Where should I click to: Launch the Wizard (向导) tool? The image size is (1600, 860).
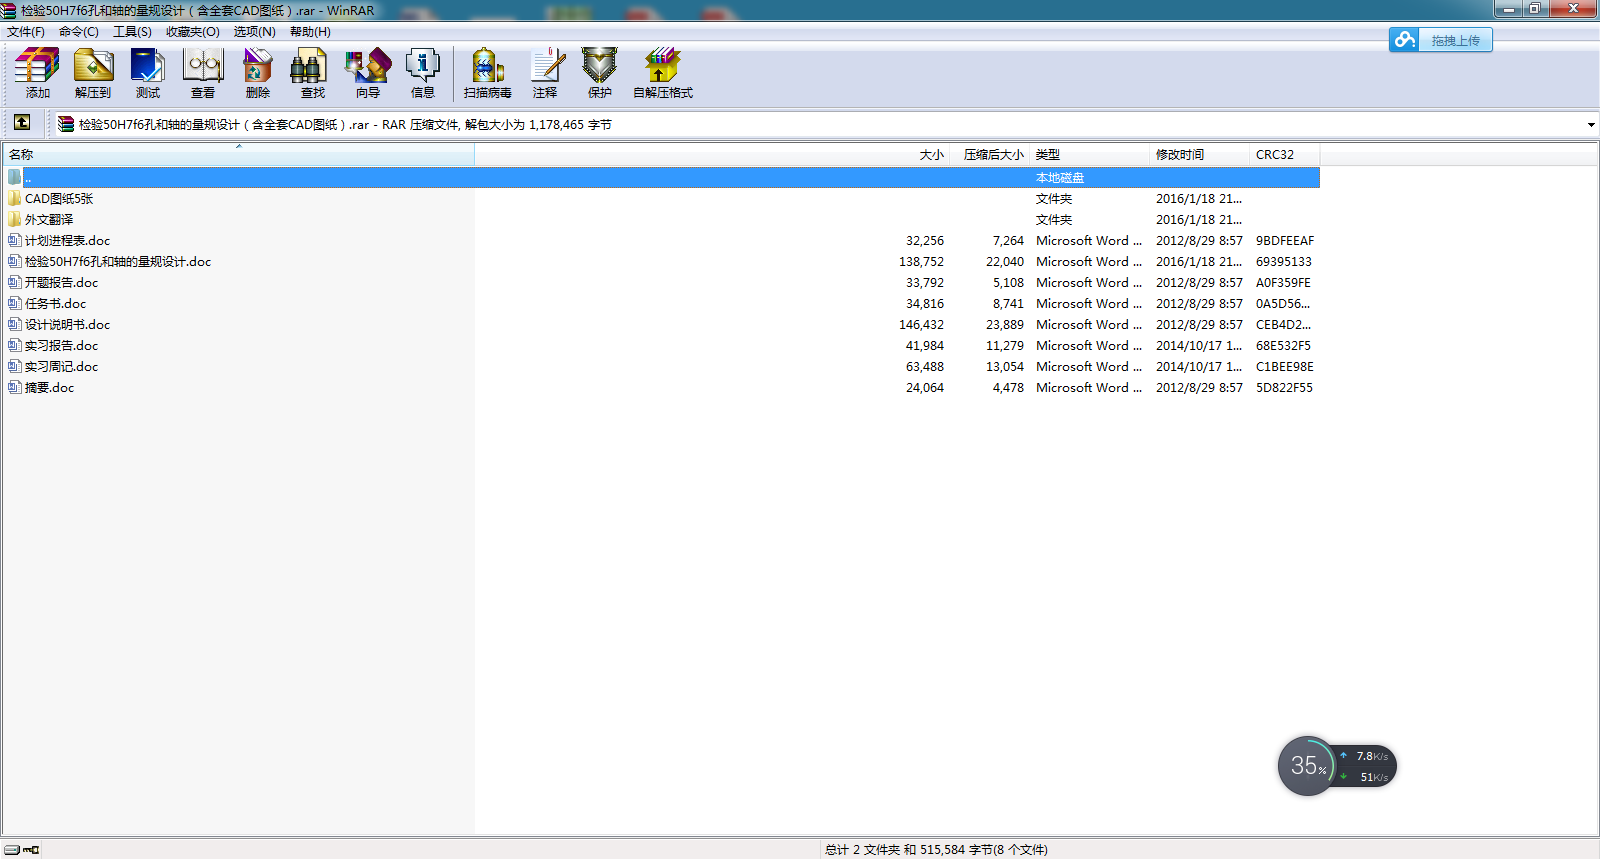coord(368,73)
